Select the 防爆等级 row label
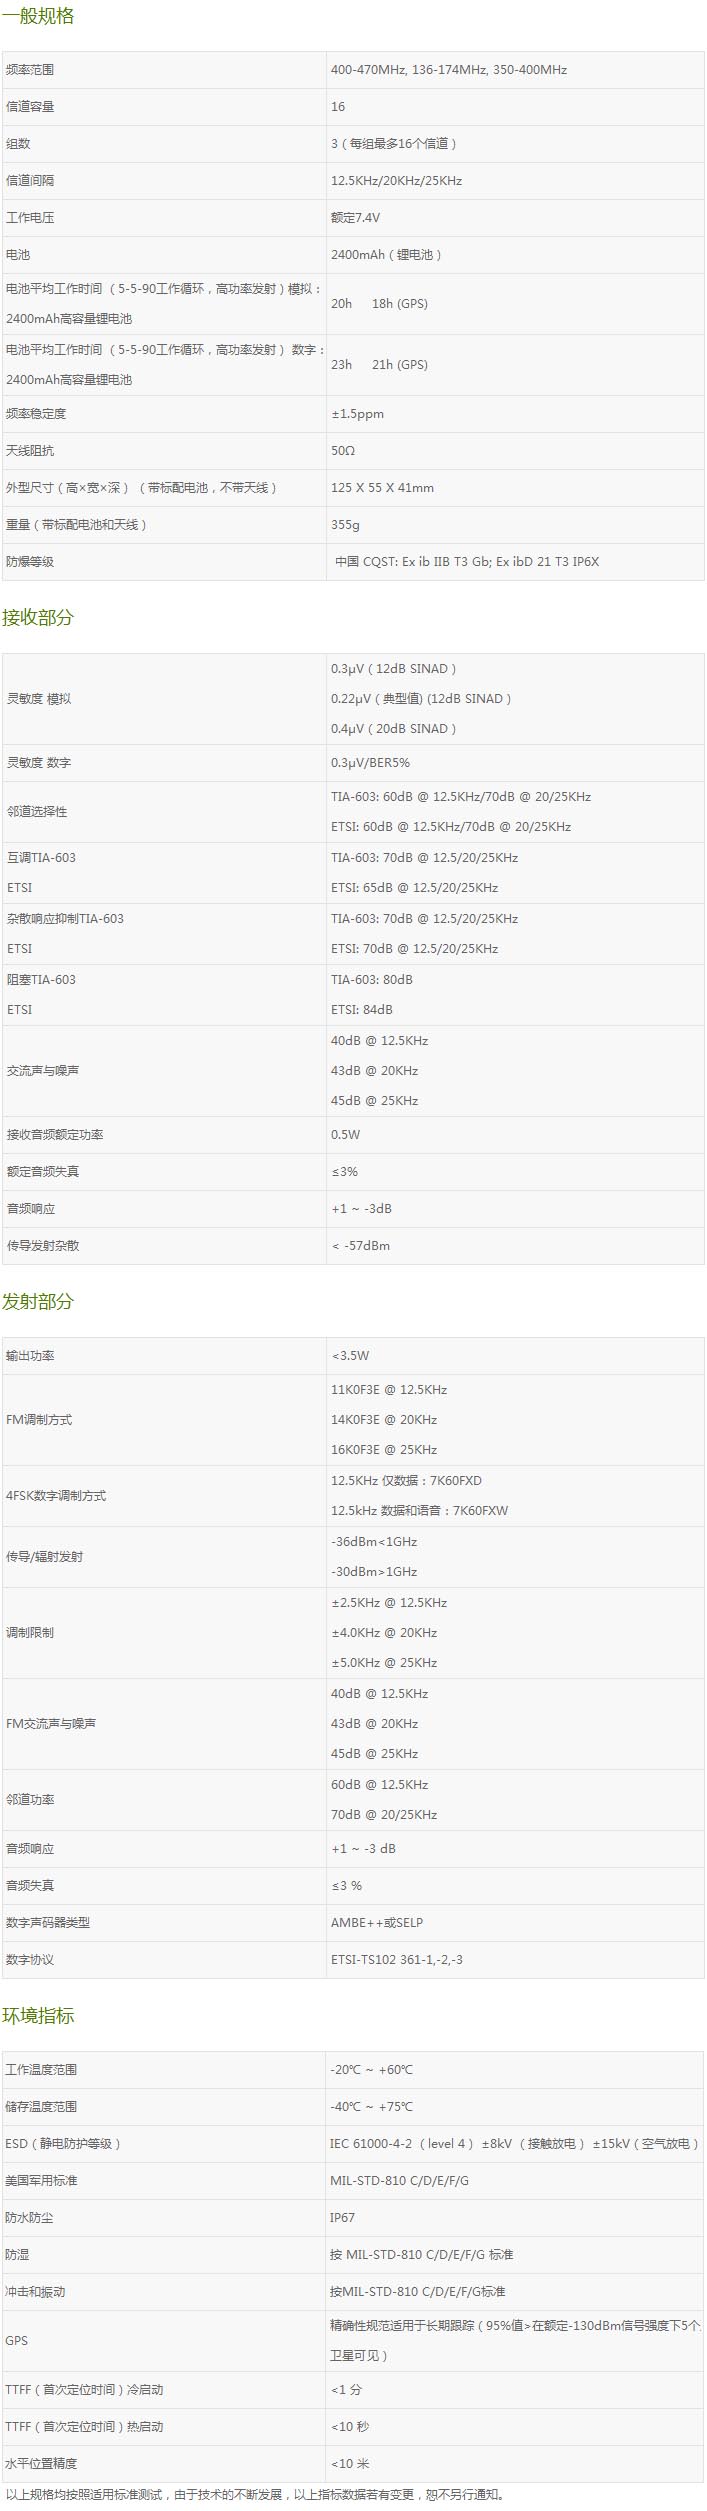707x2511 pixels. pyautogui.click(x=30, y=562)
